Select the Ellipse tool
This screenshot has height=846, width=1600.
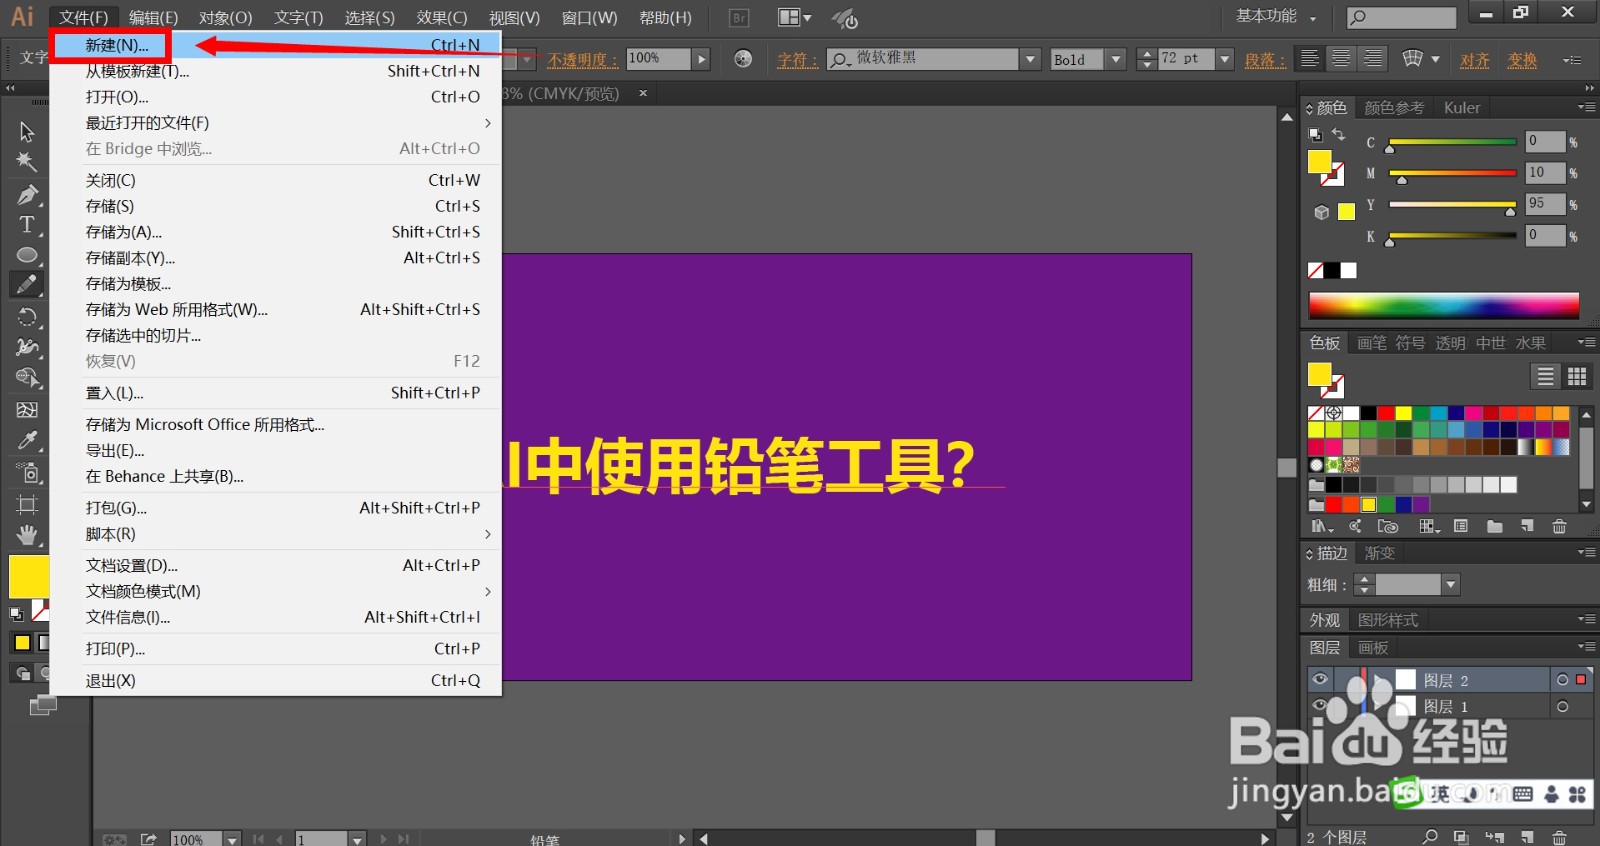tap(27, 254)
